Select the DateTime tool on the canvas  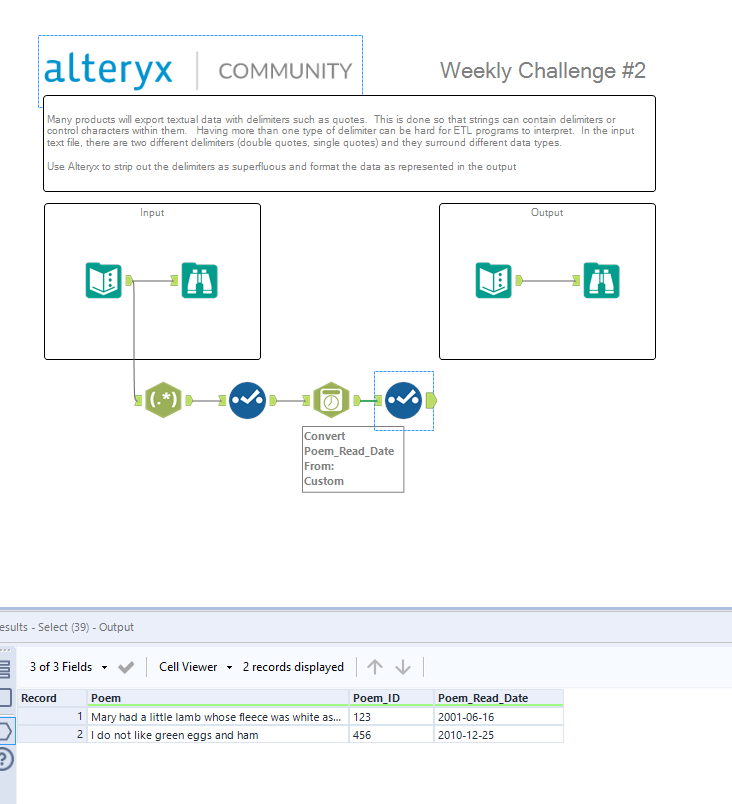click(331, 400)
